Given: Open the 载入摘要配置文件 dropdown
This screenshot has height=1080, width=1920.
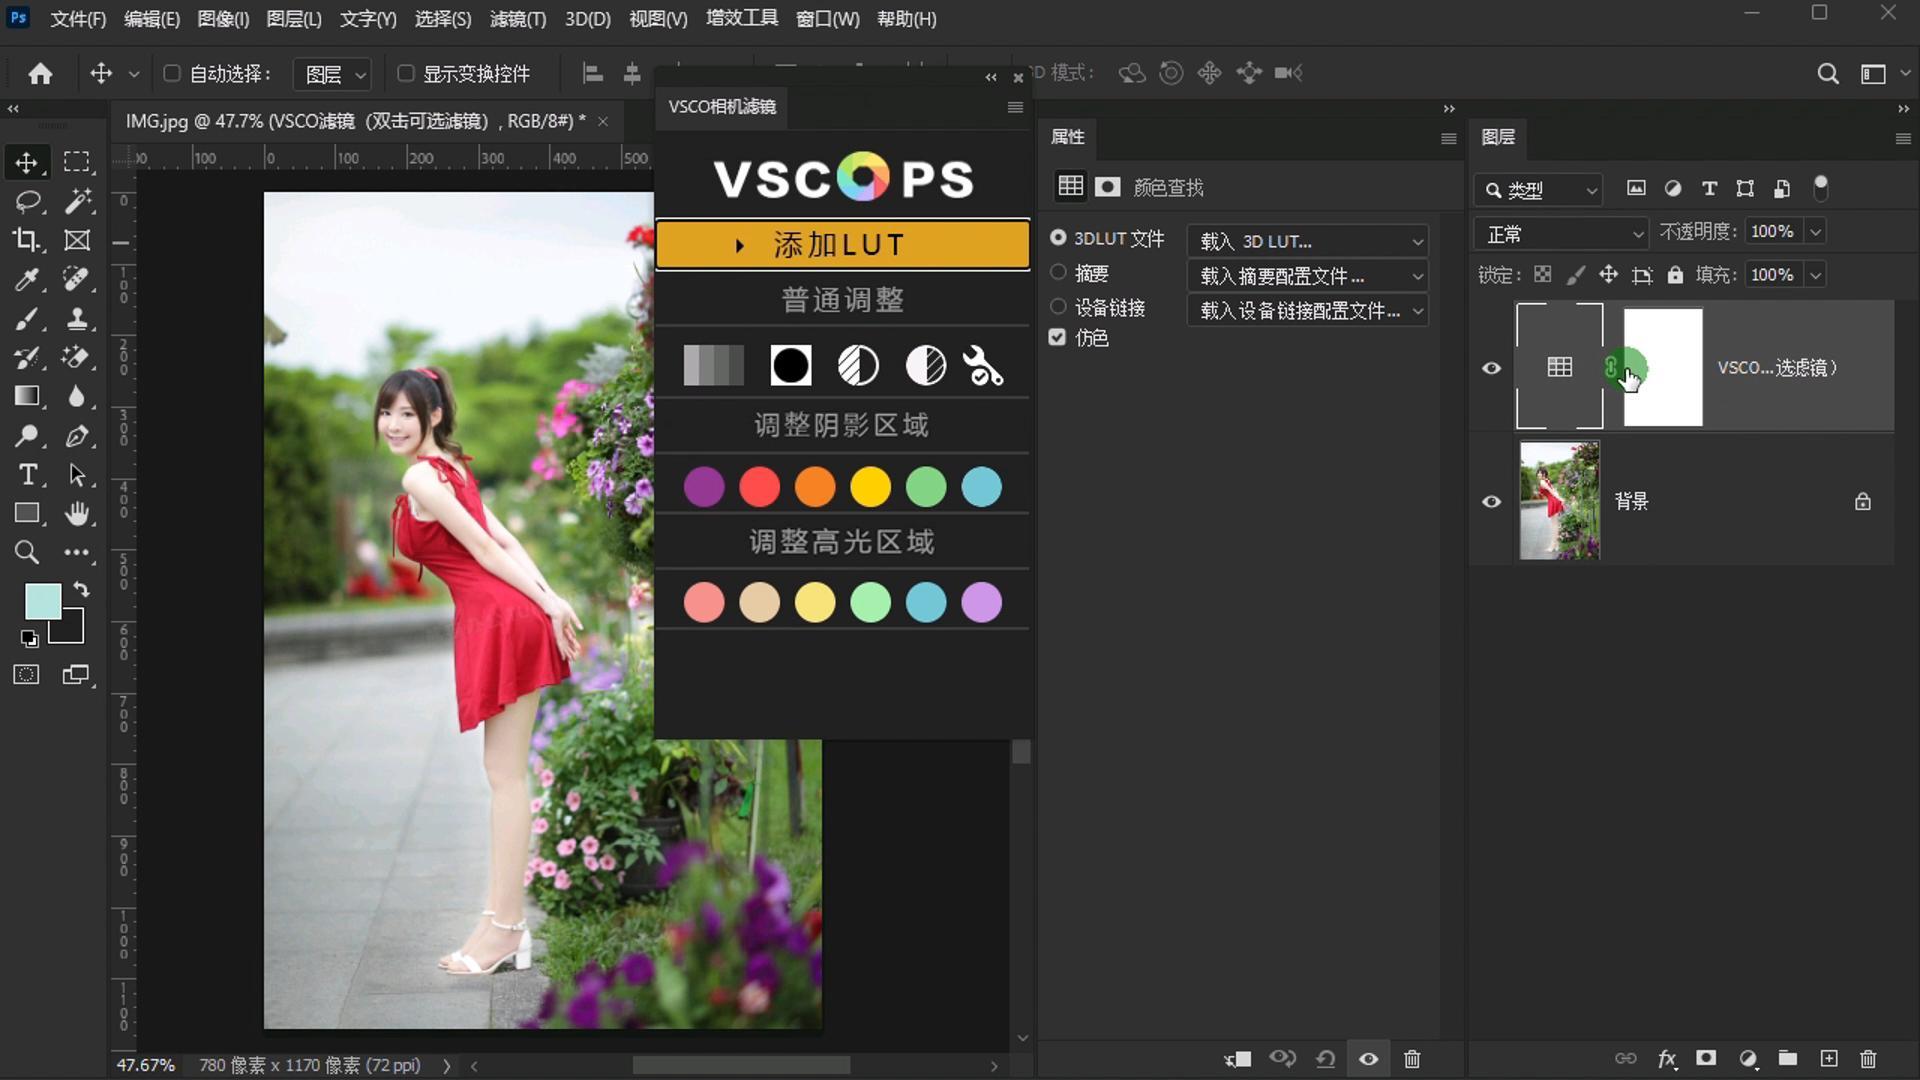Looking at the screenshot, I should coord(1308,276).
